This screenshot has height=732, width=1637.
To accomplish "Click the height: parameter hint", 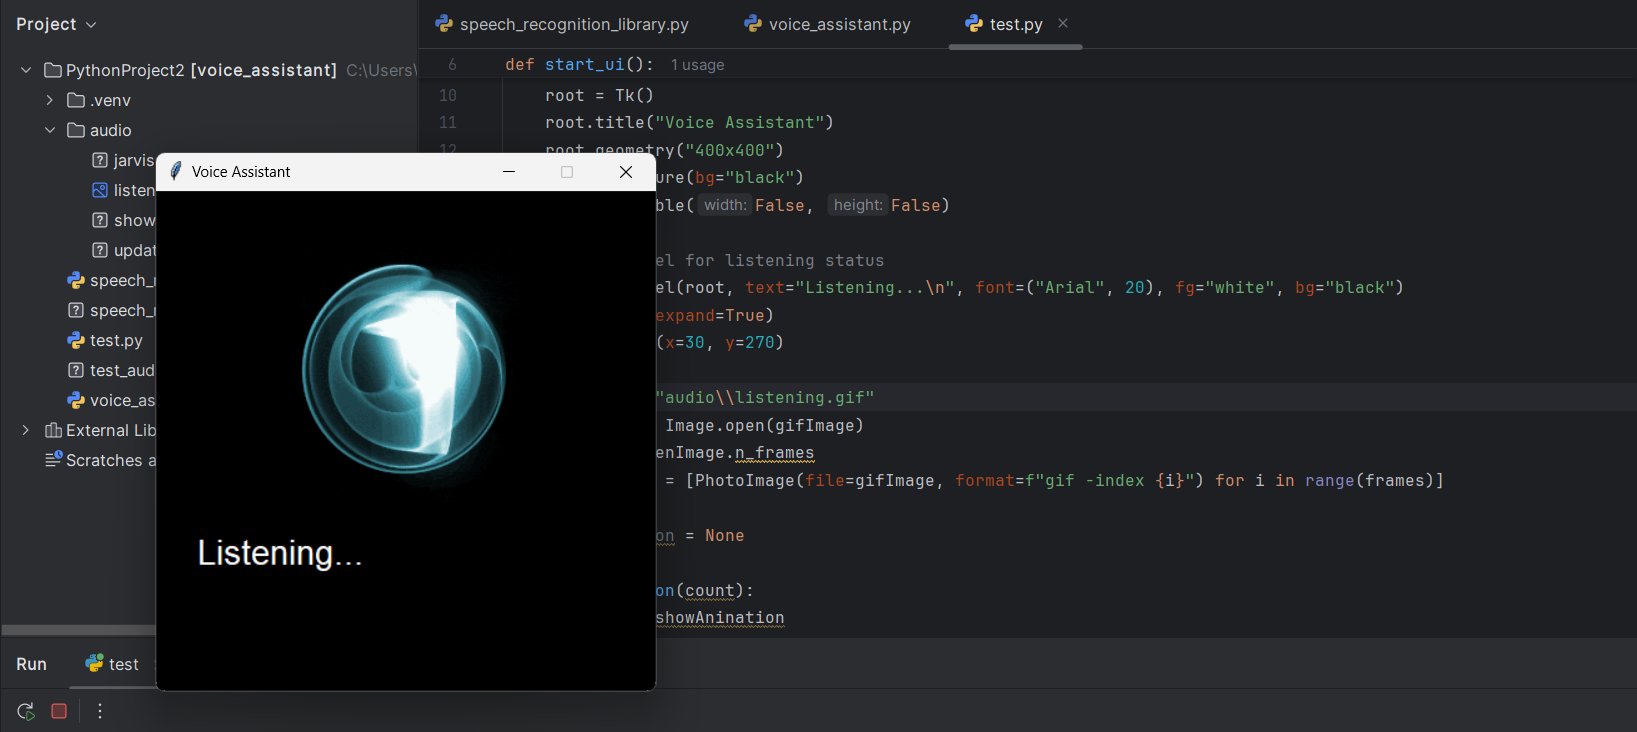I will point(858,205).
